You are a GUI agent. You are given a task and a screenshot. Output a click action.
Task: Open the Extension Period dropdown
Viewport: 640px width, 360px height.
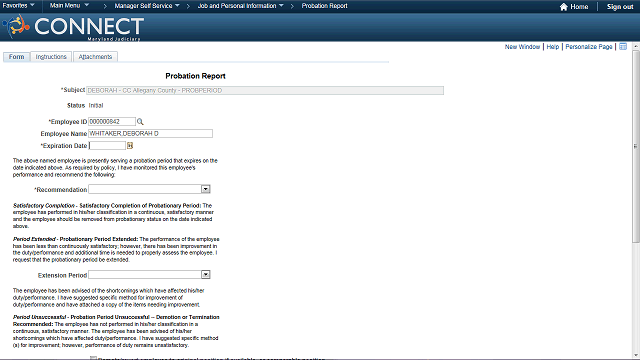pyautogui.click(x=149, y=275)
